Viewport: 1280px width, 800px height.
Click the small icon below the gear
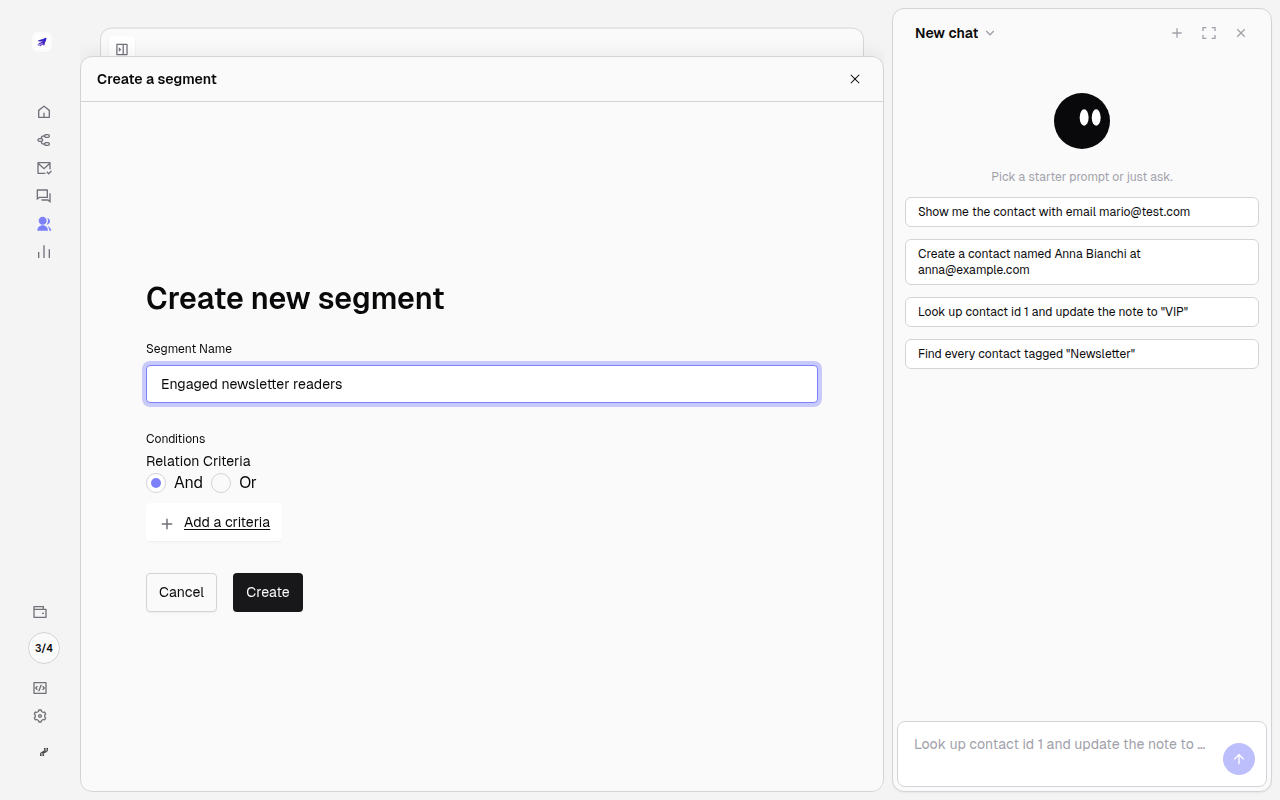click(x=44, y=752)
